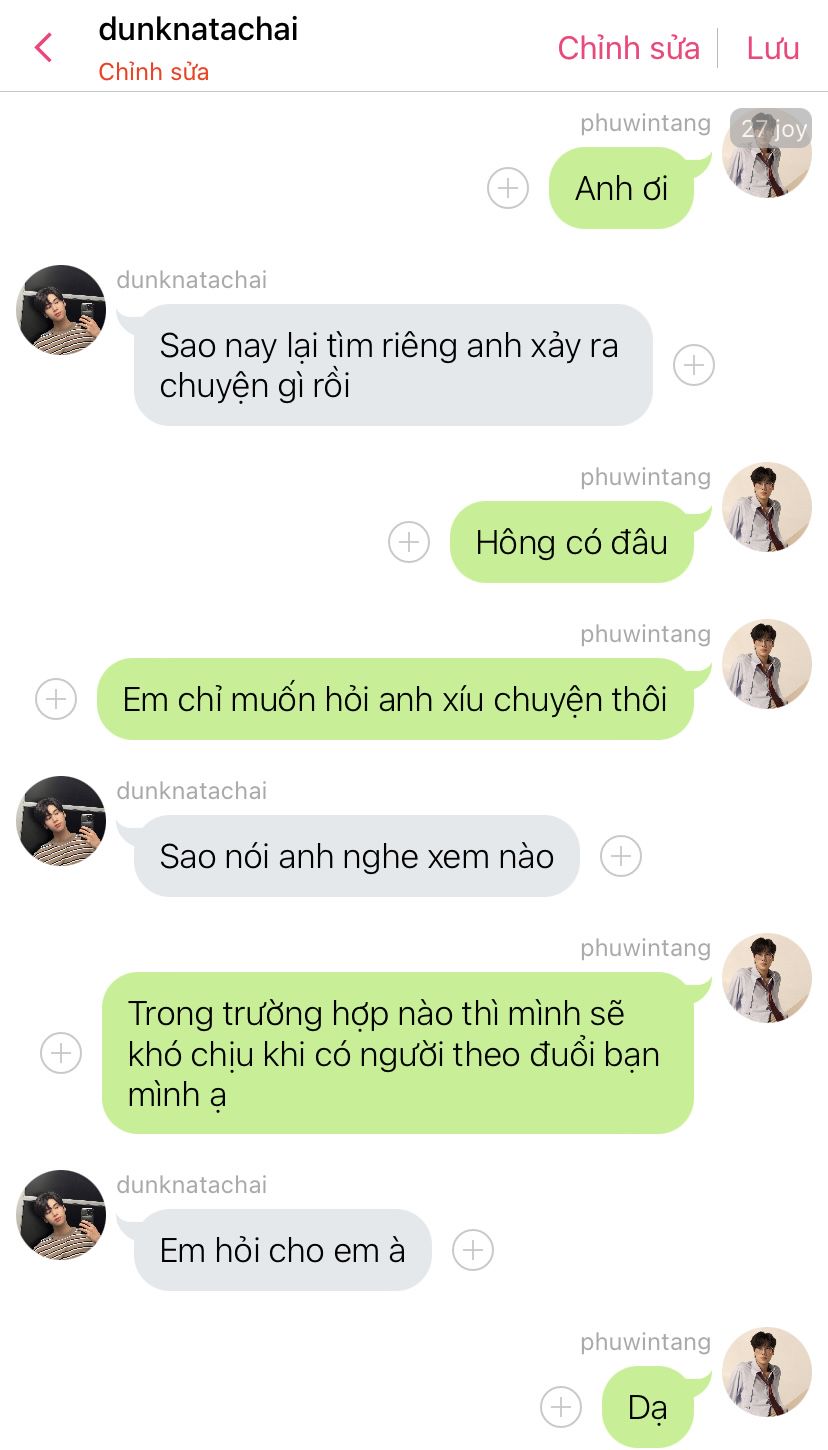The image size is (828, 1450).
Task: Click plus icon beside 'Em chỉ muốn hỏi anh' message
Action: 56,699
